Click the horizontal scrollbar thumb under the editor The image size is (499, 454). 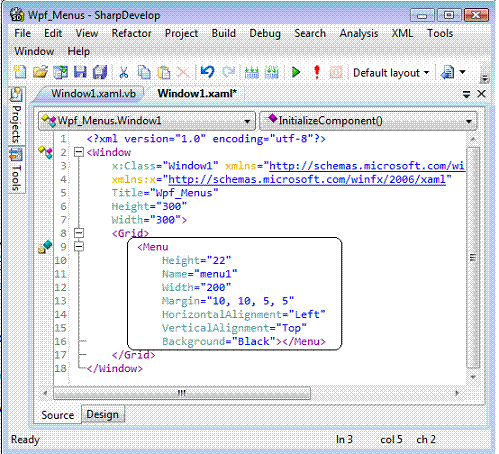(182, 393)
